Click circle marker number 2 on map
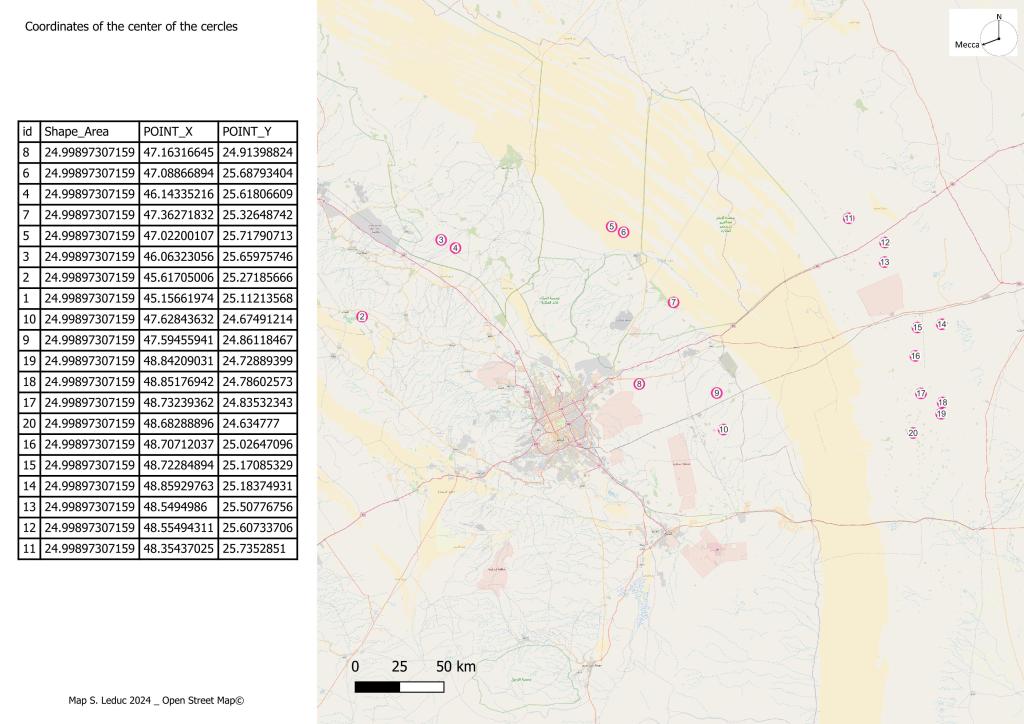This screenshot has width=1024, height=724. pos(362,317)
